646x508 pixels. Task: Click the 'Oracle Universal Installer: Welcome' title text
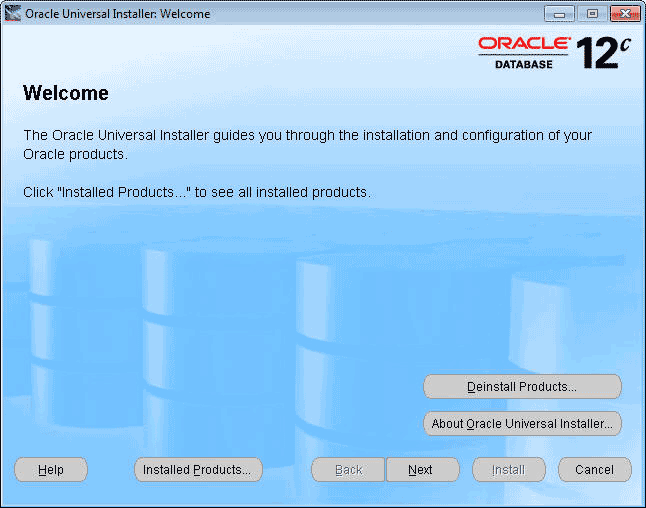[x=118, y=14]
